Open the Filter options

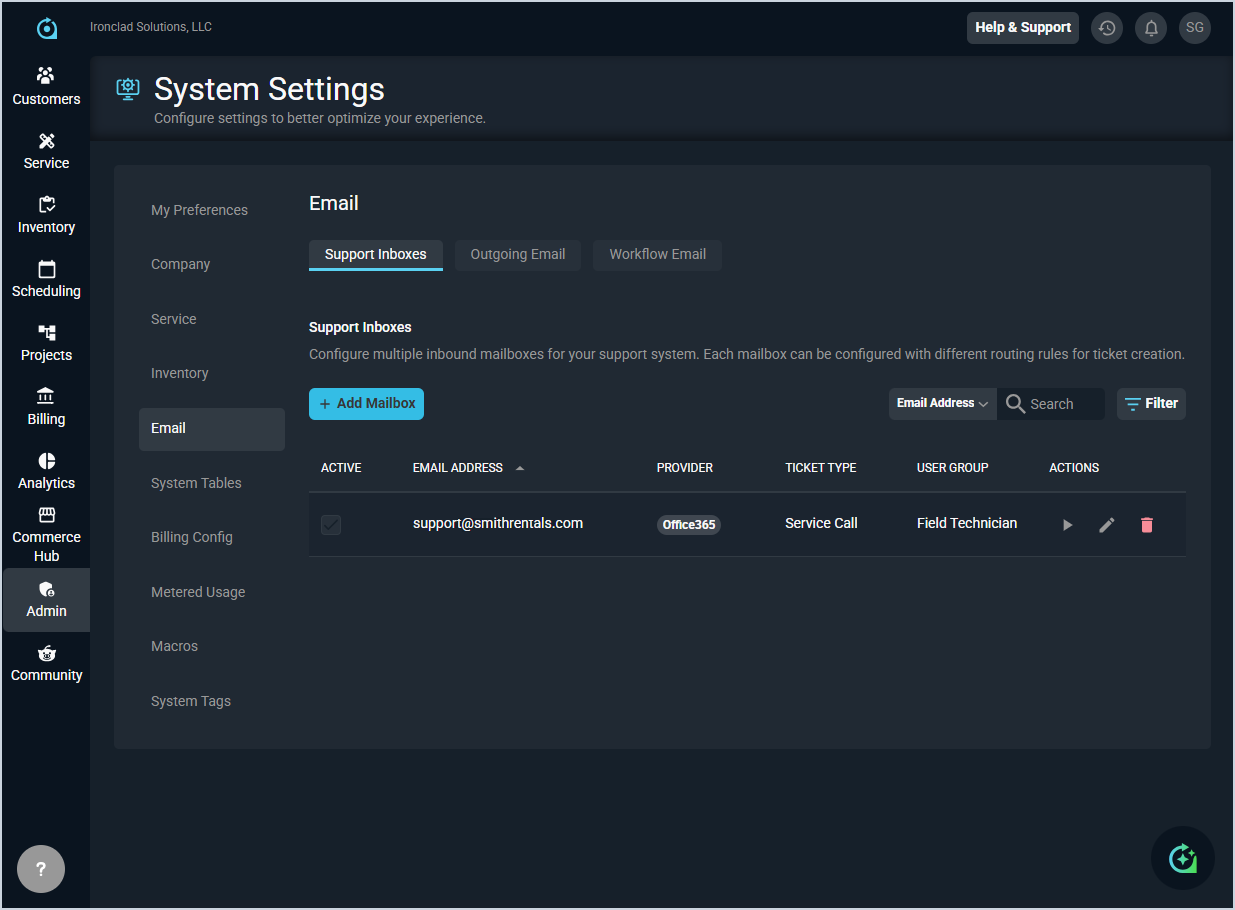1151,404
